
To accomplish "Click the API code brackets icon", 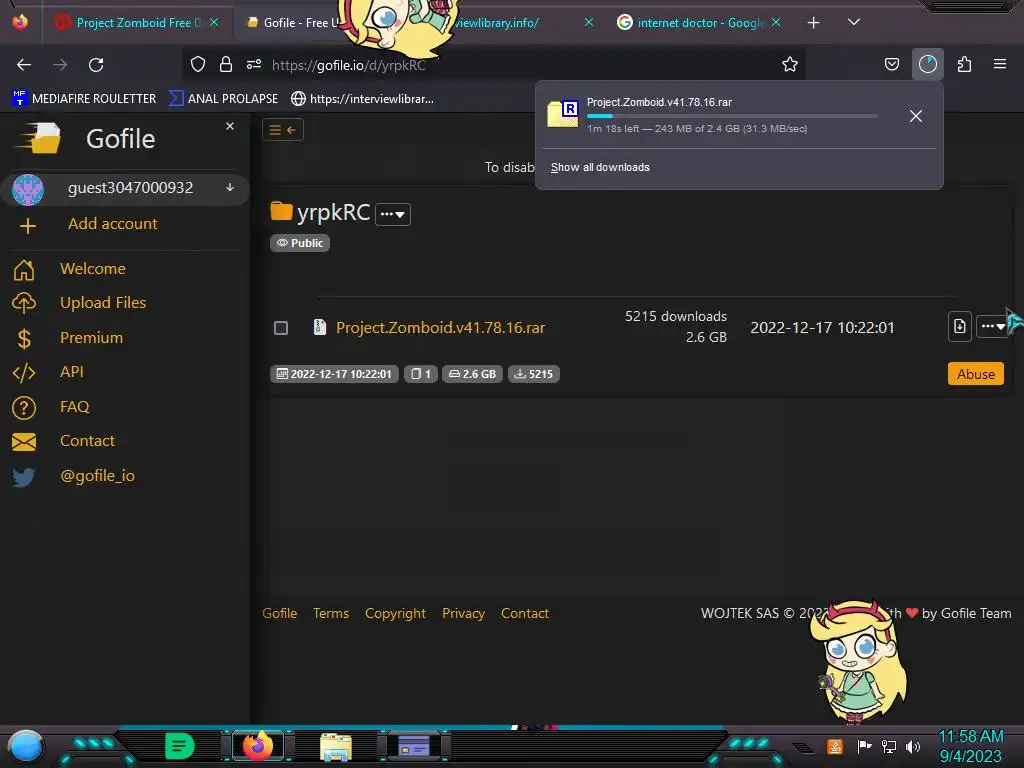I will tap(24, 372).
